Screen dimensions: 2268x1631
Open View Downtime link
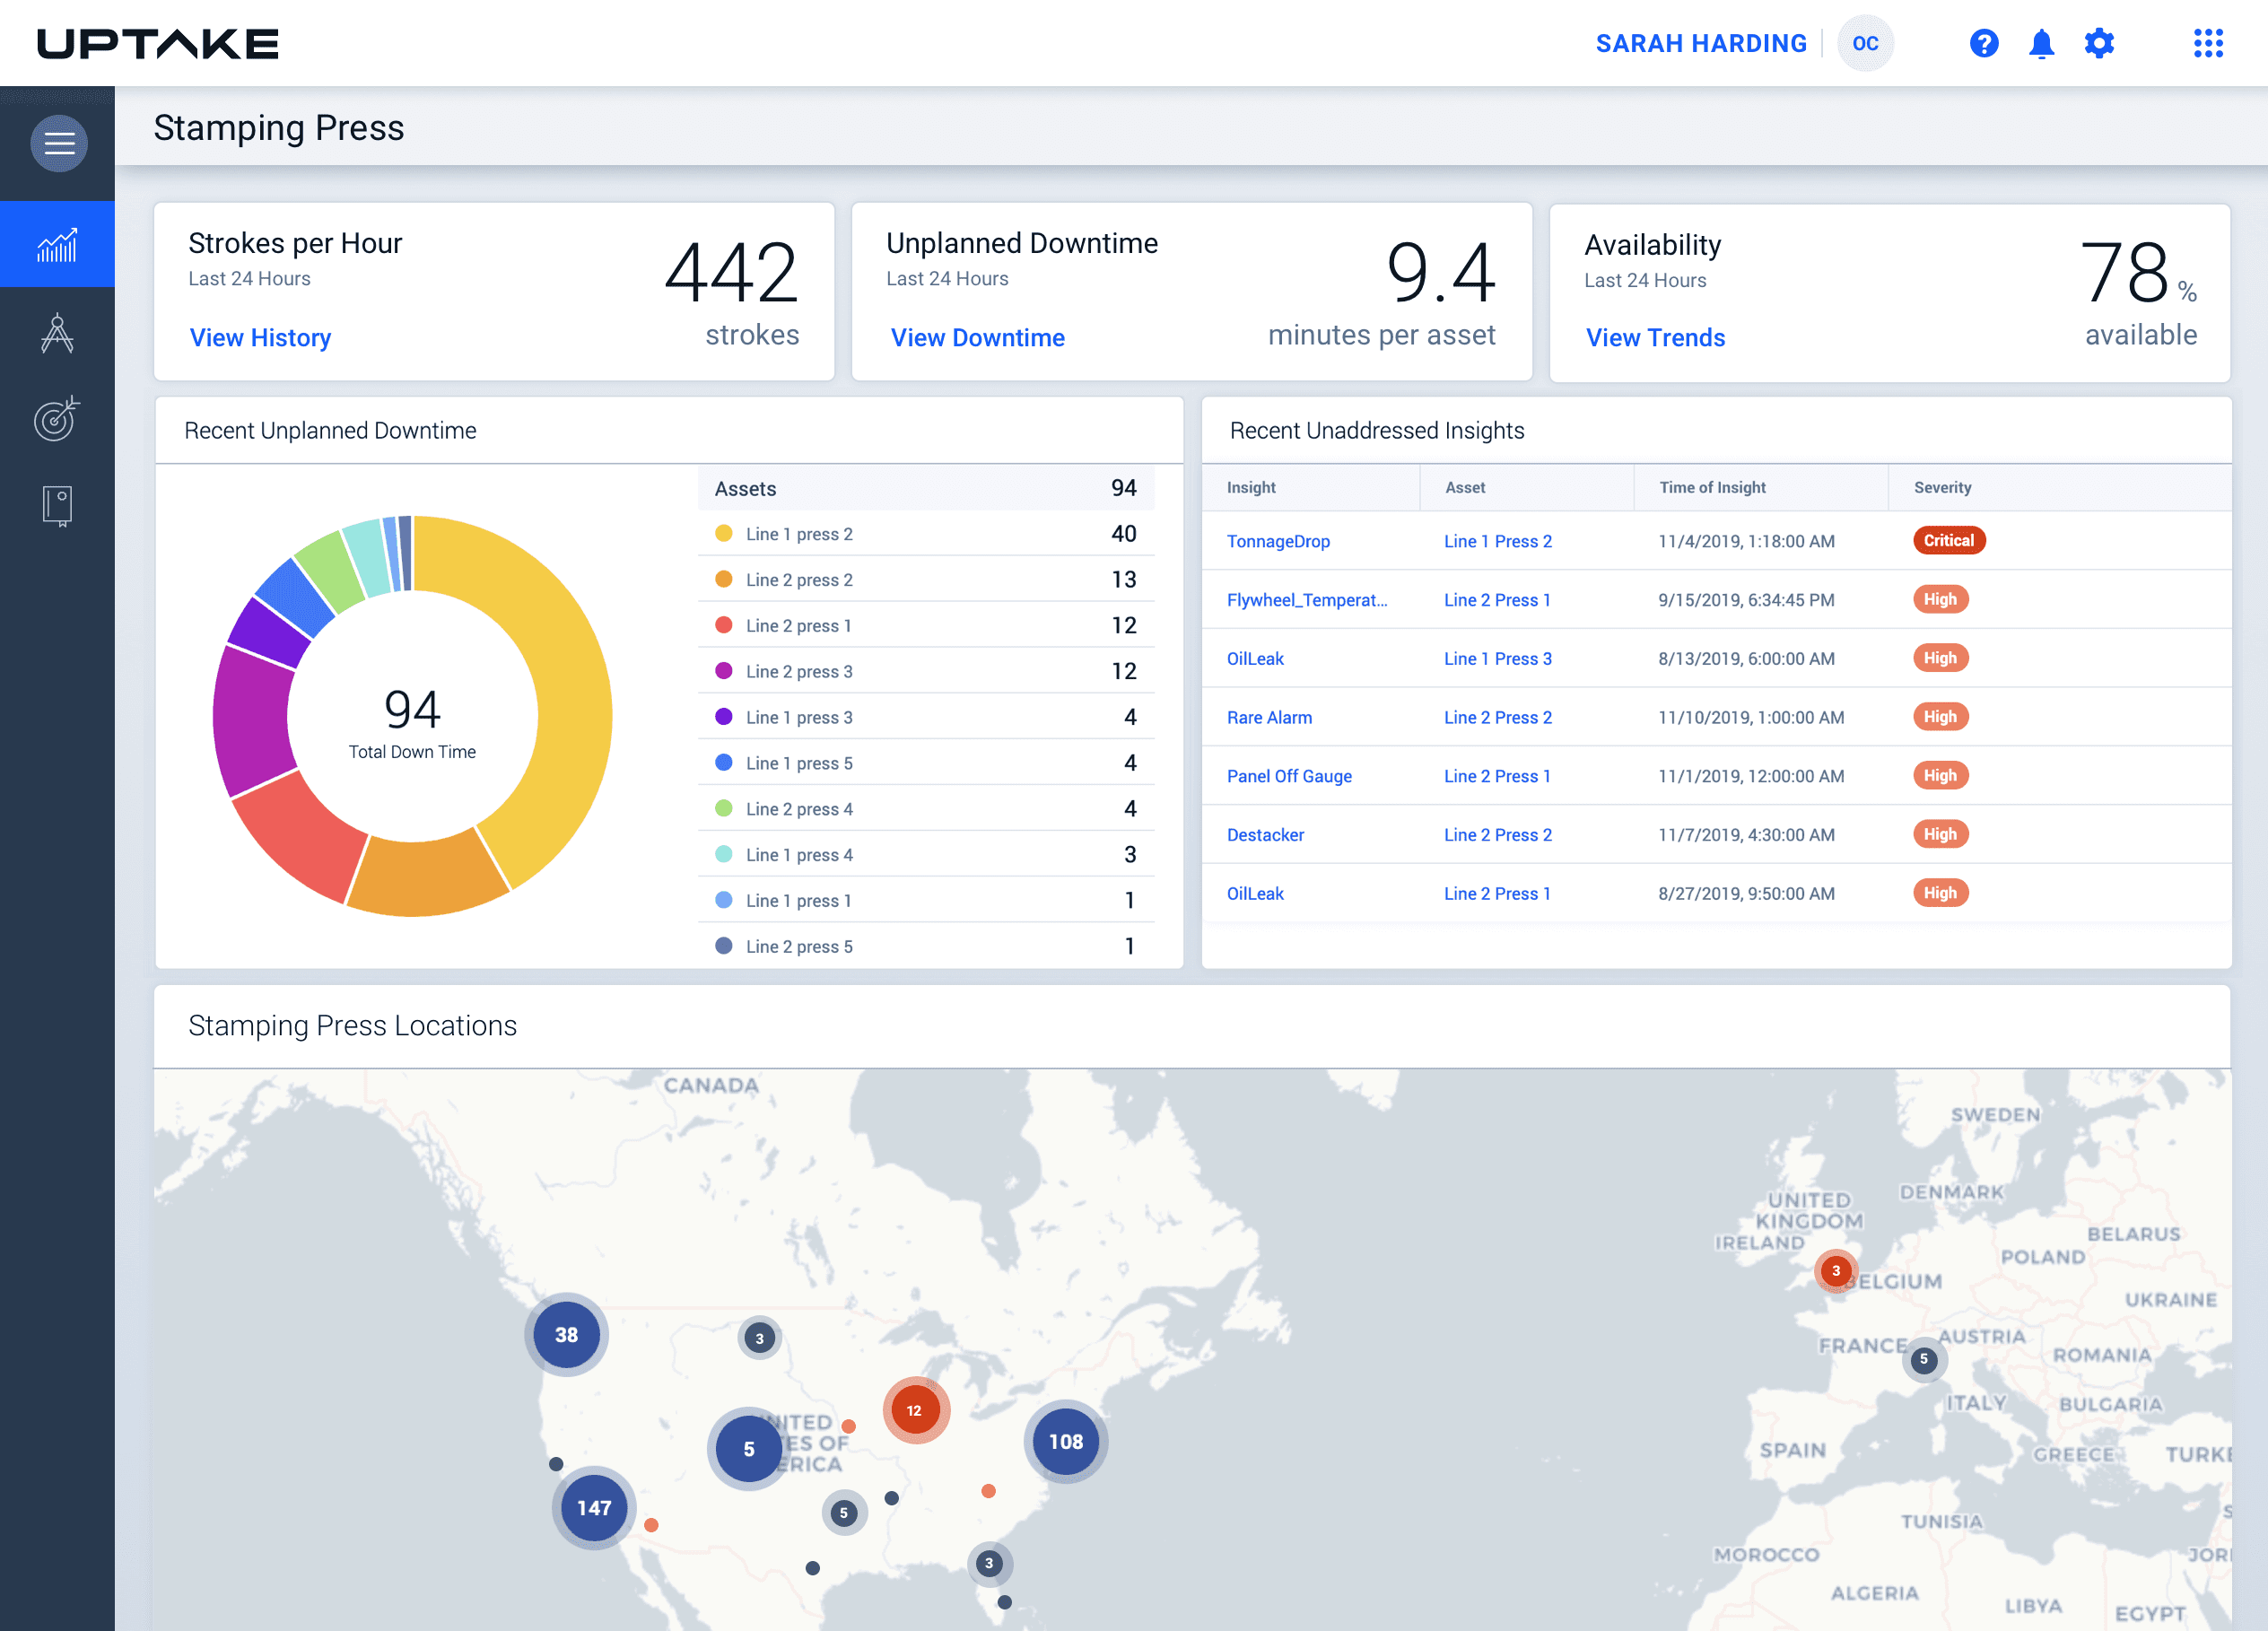click(x=977, y=338)
